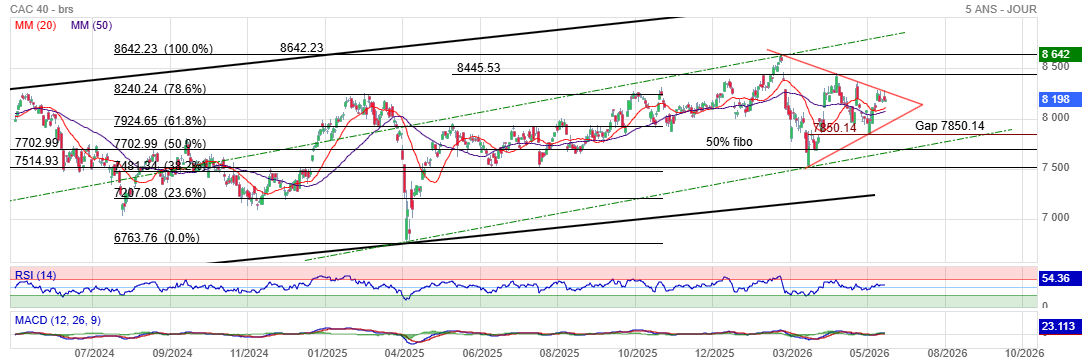The image size is (1082, 363).
Task: Click the 03/2026 date axis label
Action: pos(792,353)
